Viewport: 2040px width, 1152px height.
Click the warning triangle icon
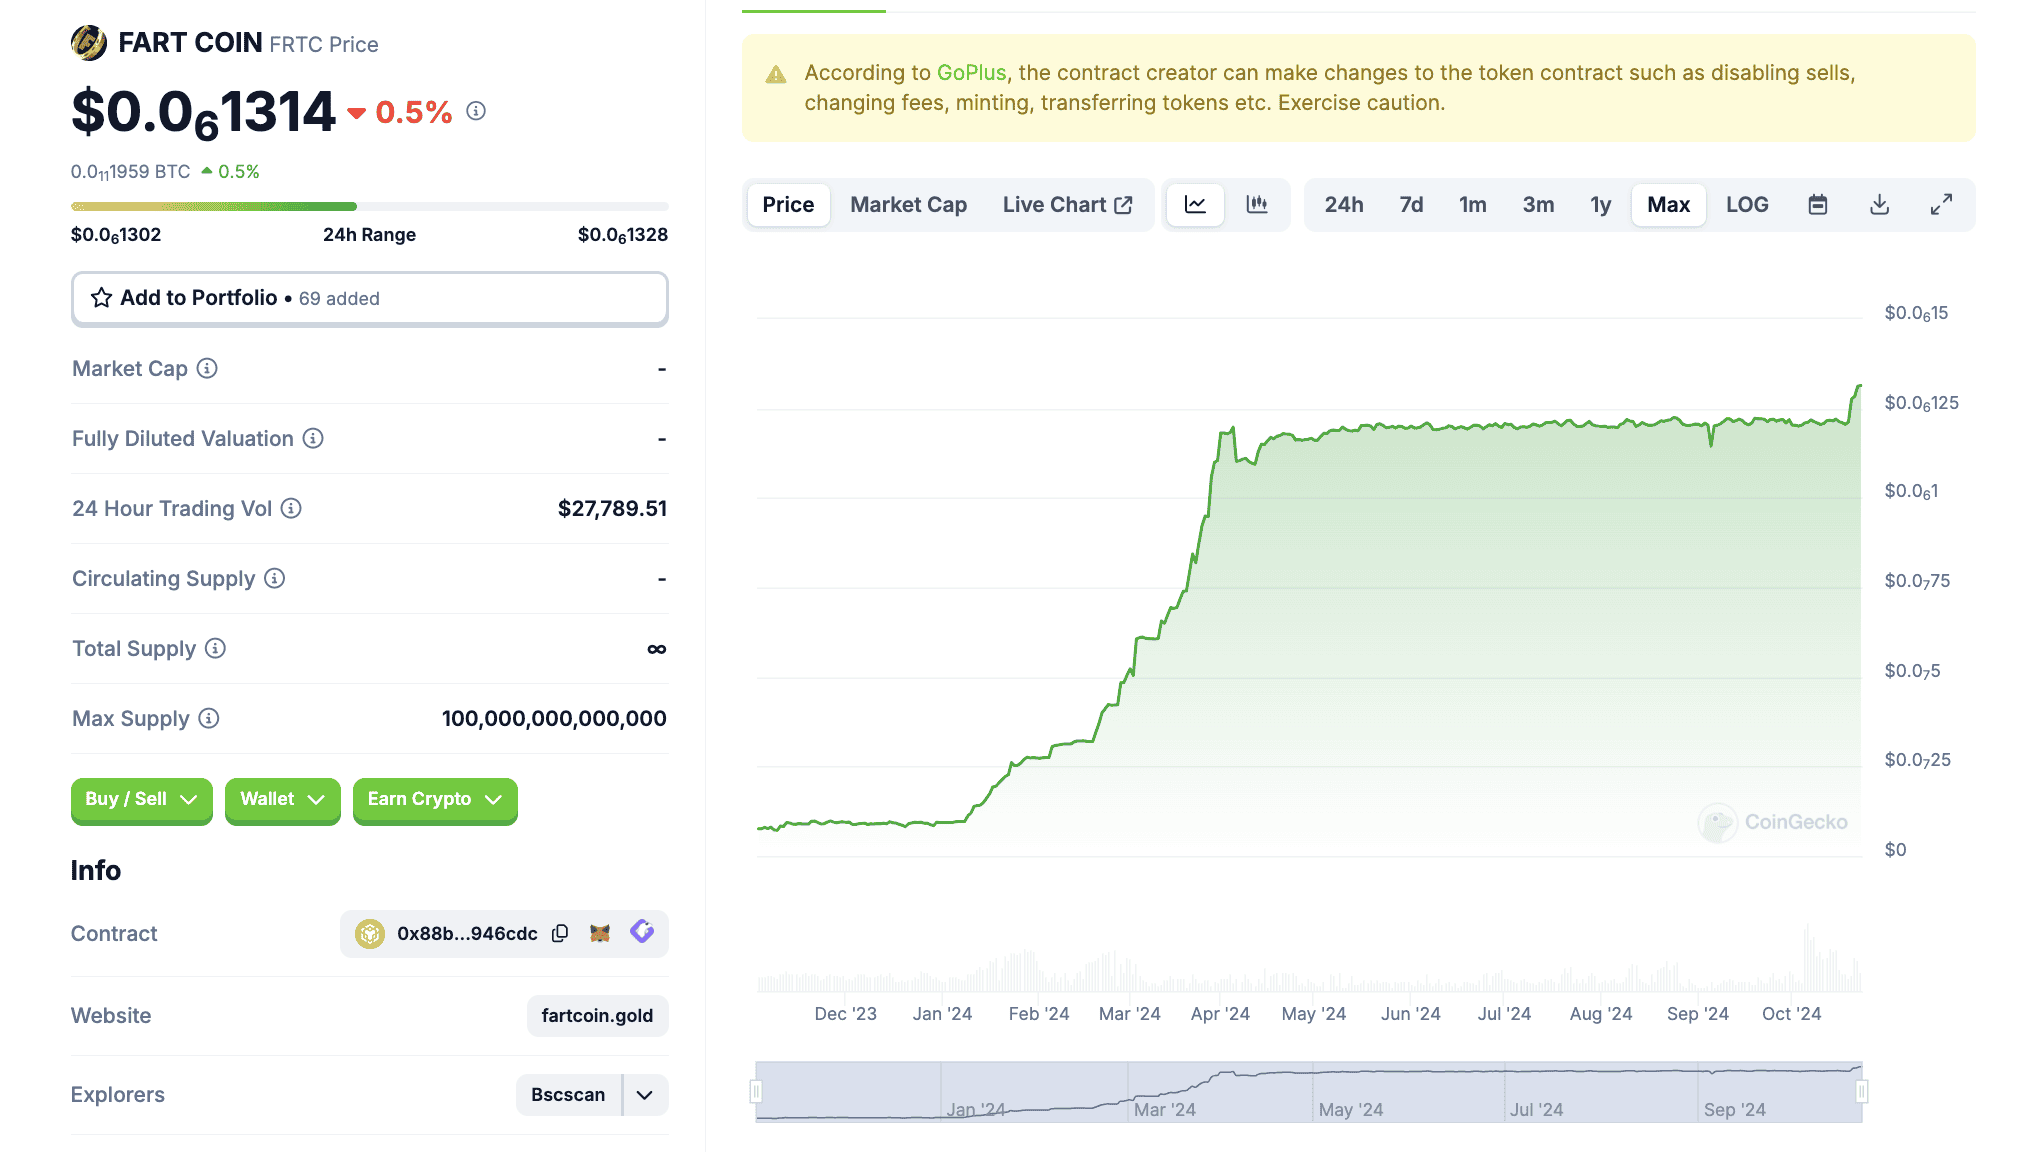point(776,74)
